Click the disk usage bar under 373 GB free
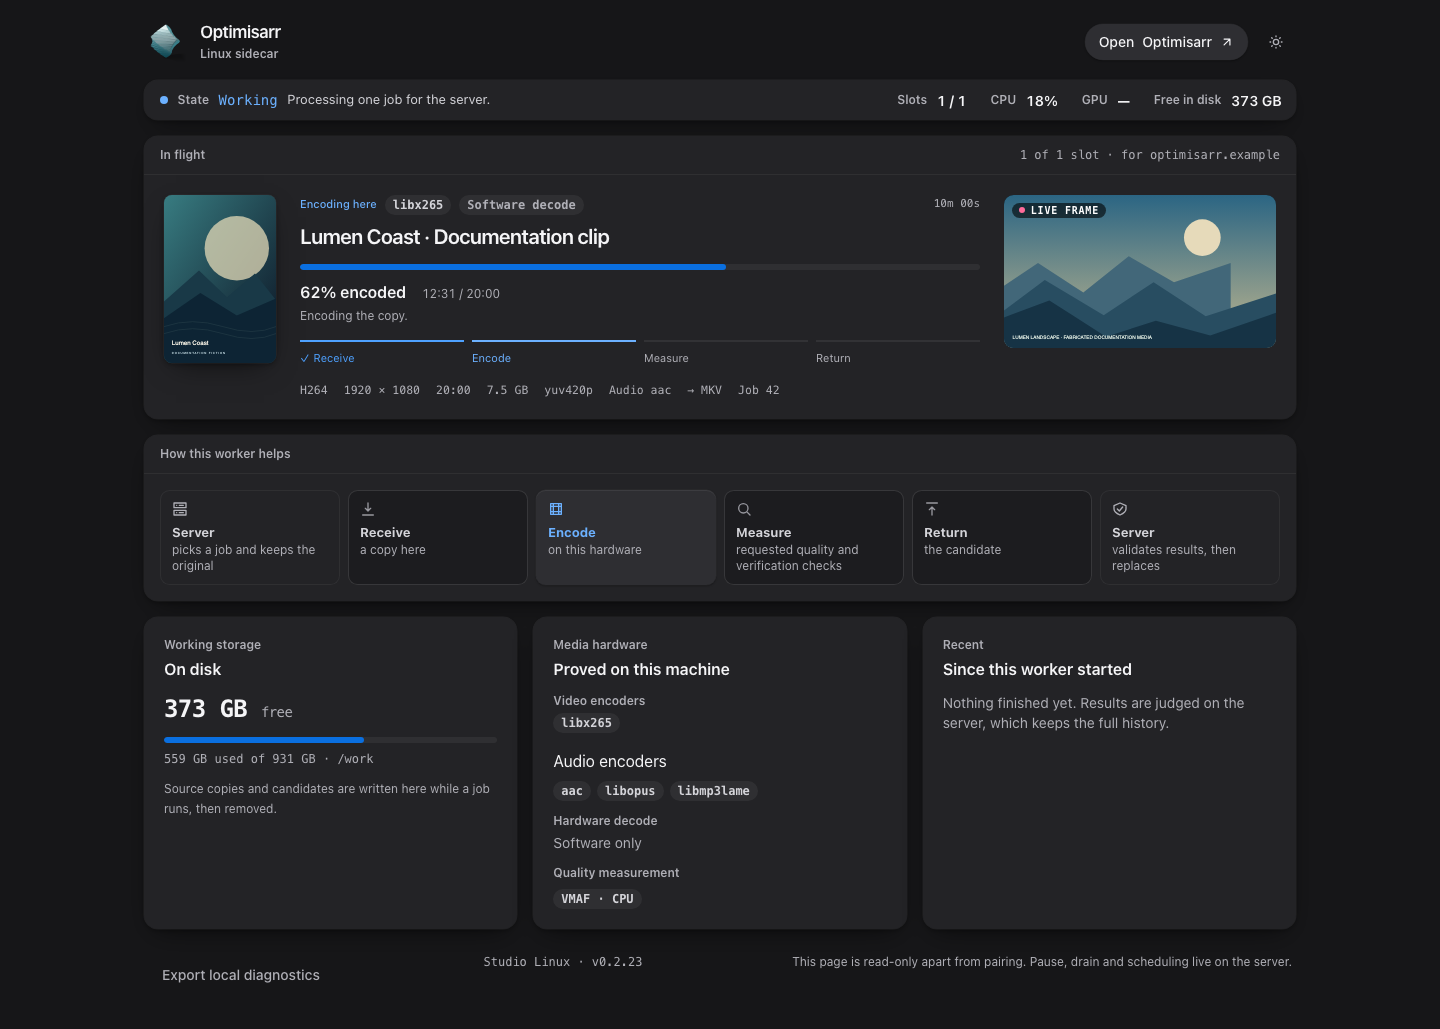This screenshot has height=1029, width=1440. (x=330, y=740)
